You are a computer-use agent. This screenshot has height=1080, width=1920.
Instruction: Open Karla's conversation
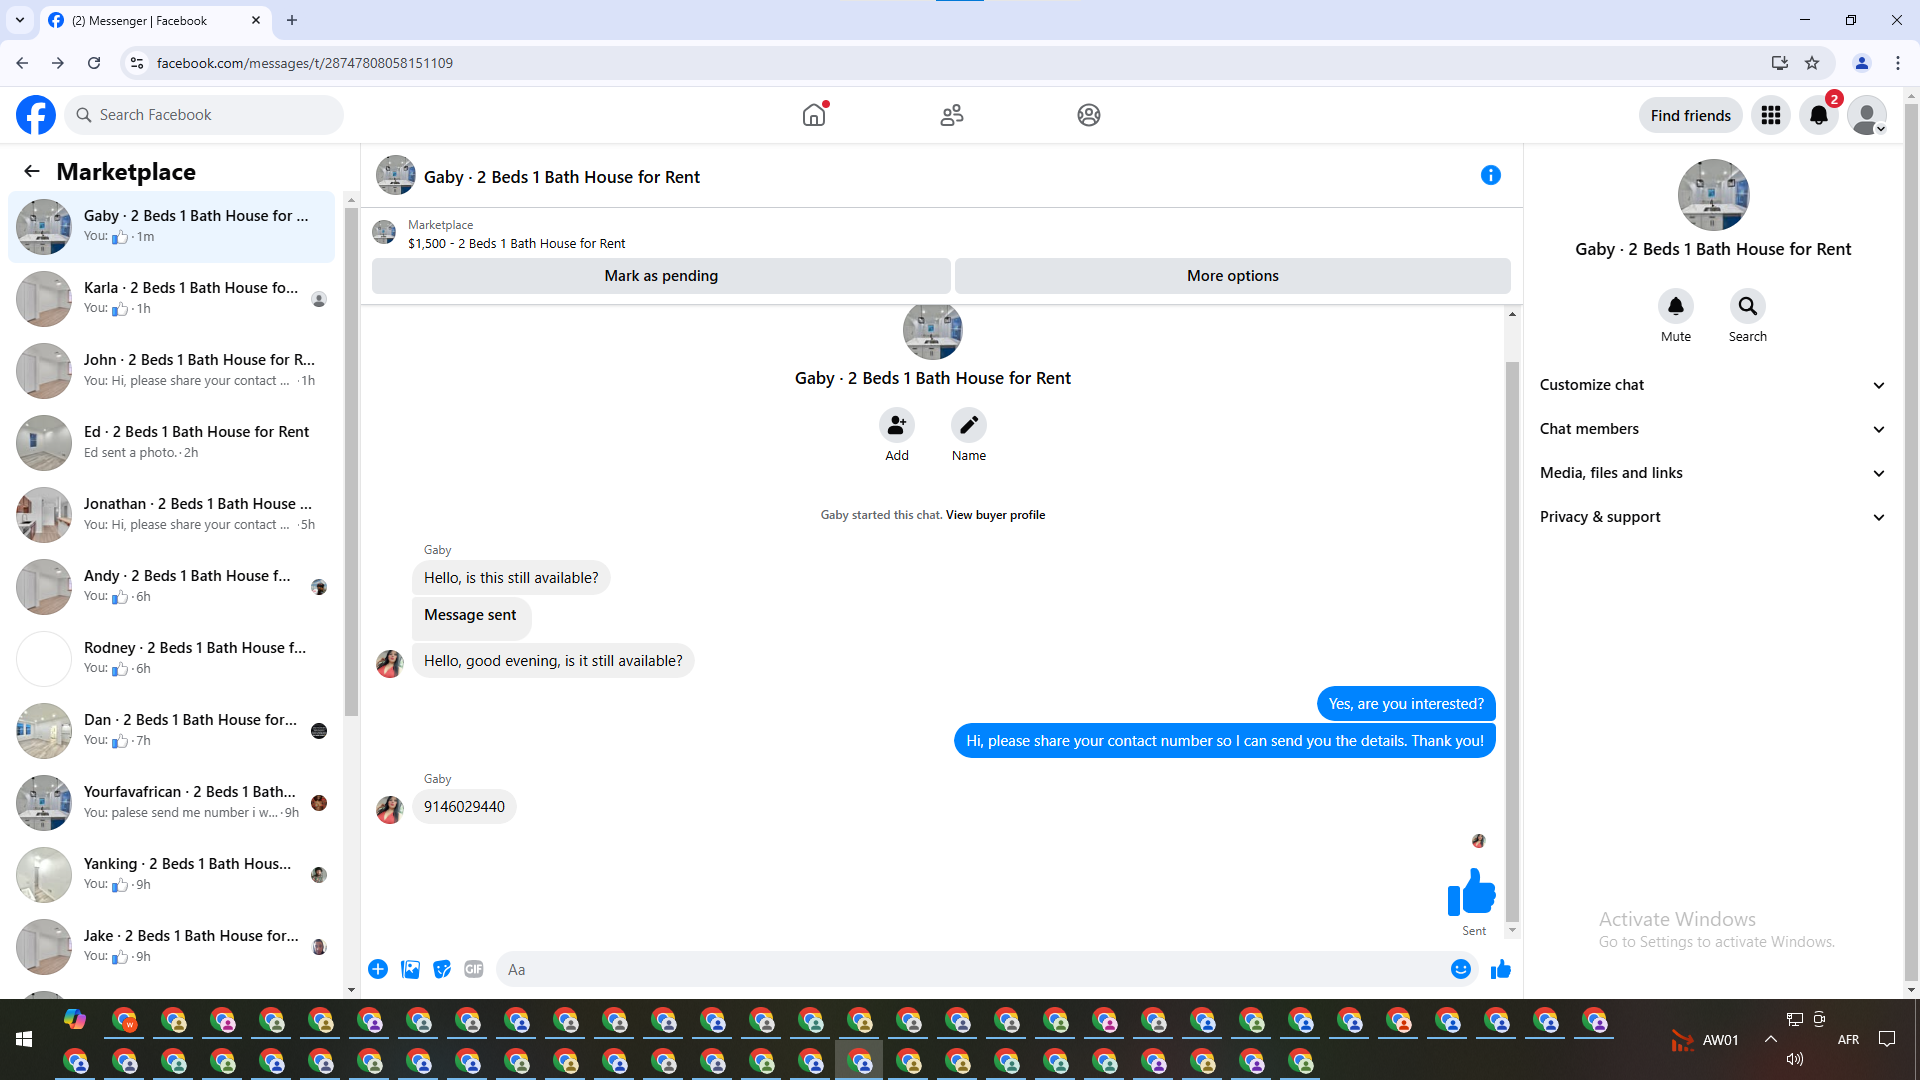[x=172, y=298]
